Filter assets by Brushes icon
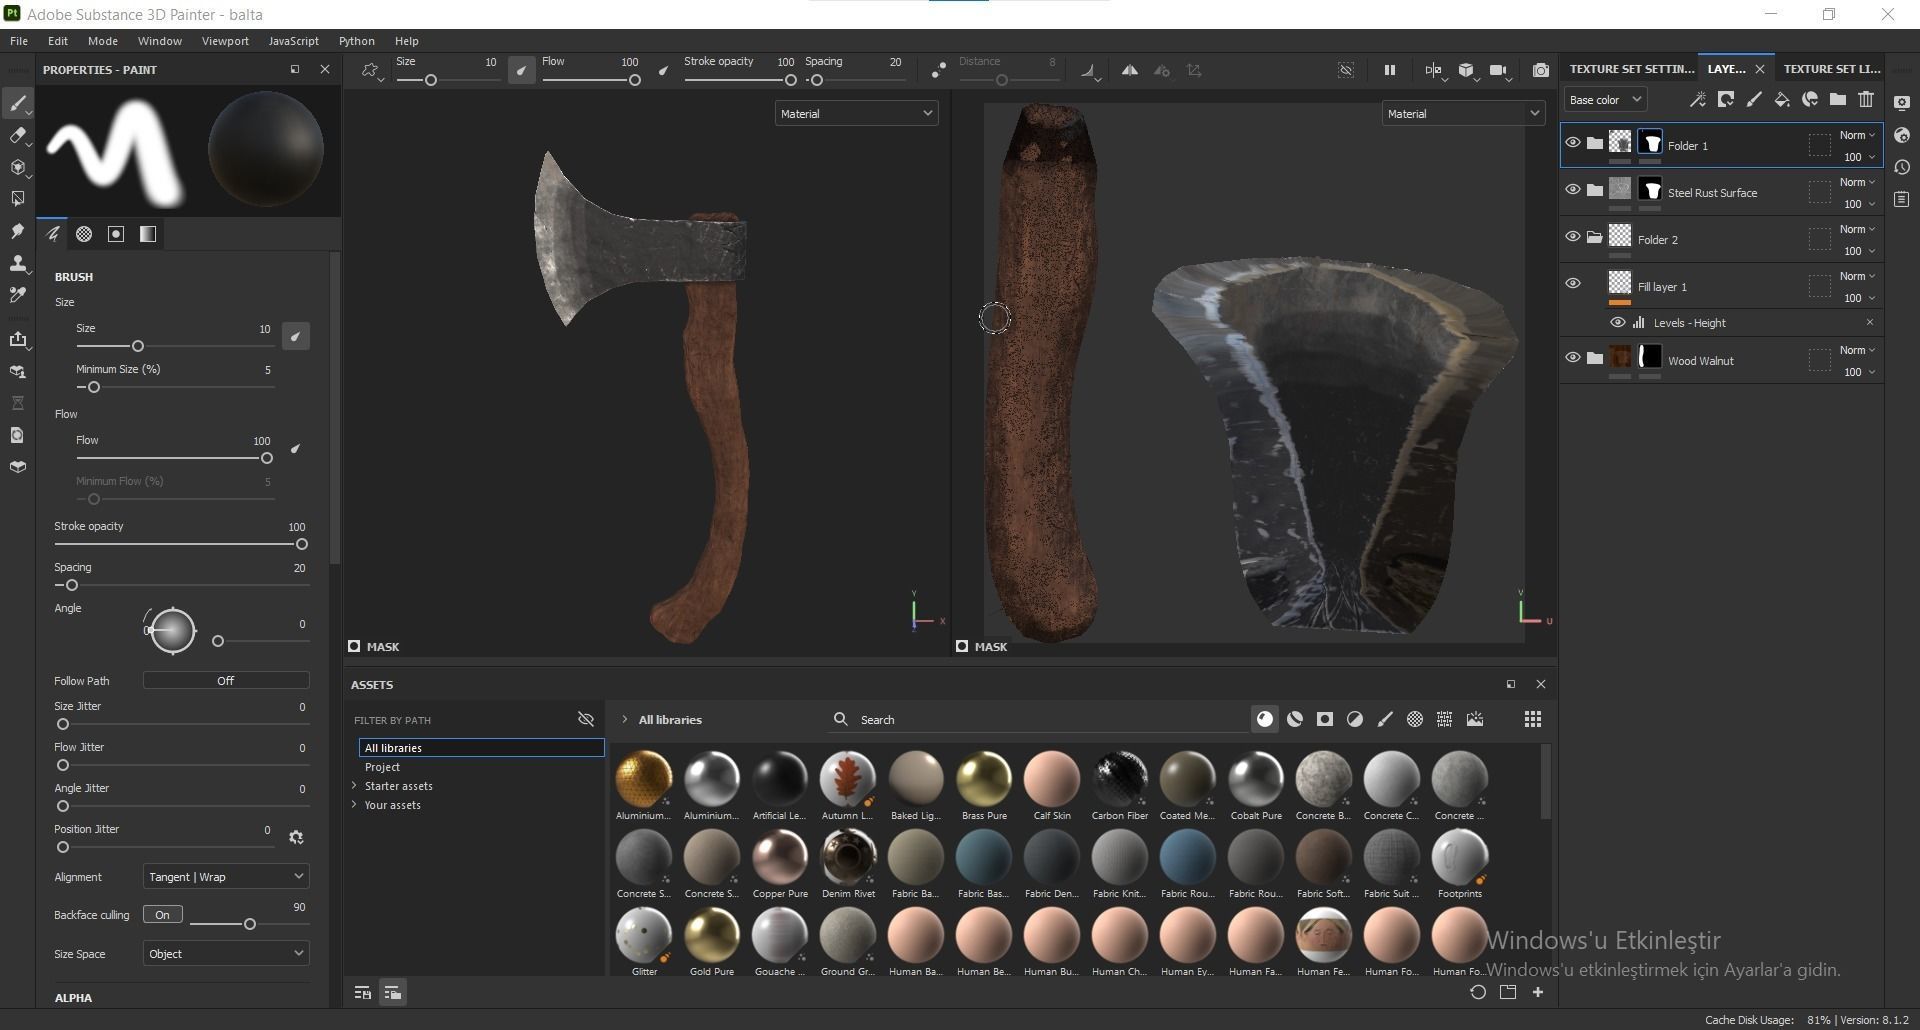Image resolution: width=1920 pixels, height=1030 pixels. pyautogui.click(x=1385, y=719)
